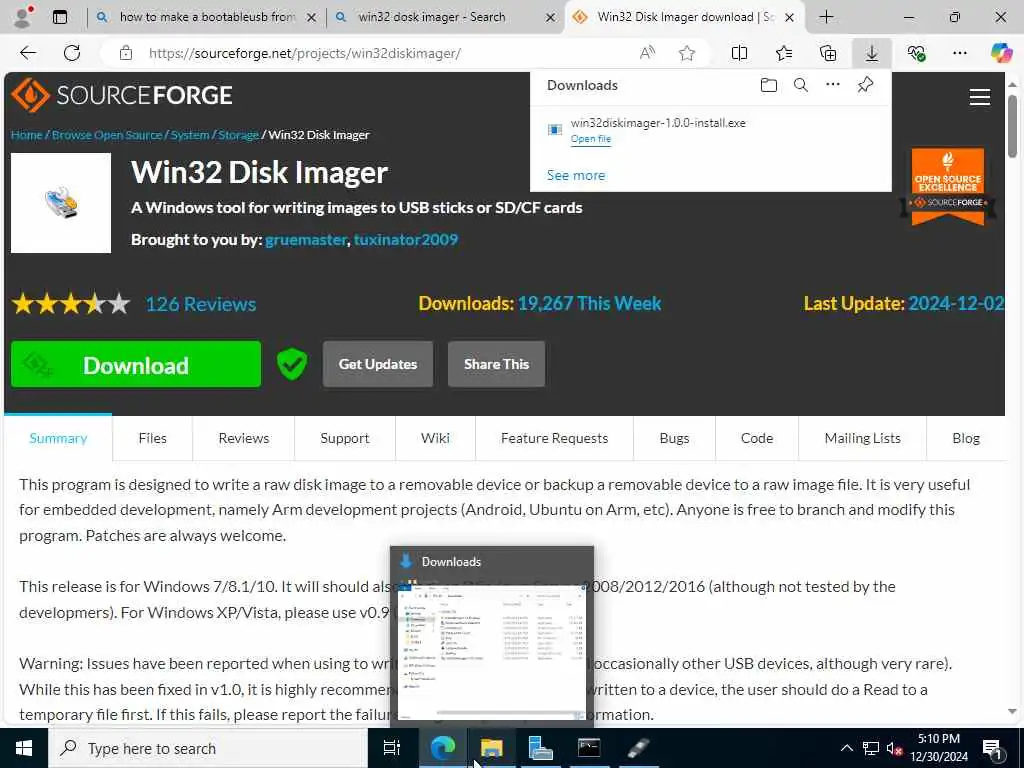Open the Windows Start menu
This screenshot has width=1024, height=768.
(x=24, y=748)
